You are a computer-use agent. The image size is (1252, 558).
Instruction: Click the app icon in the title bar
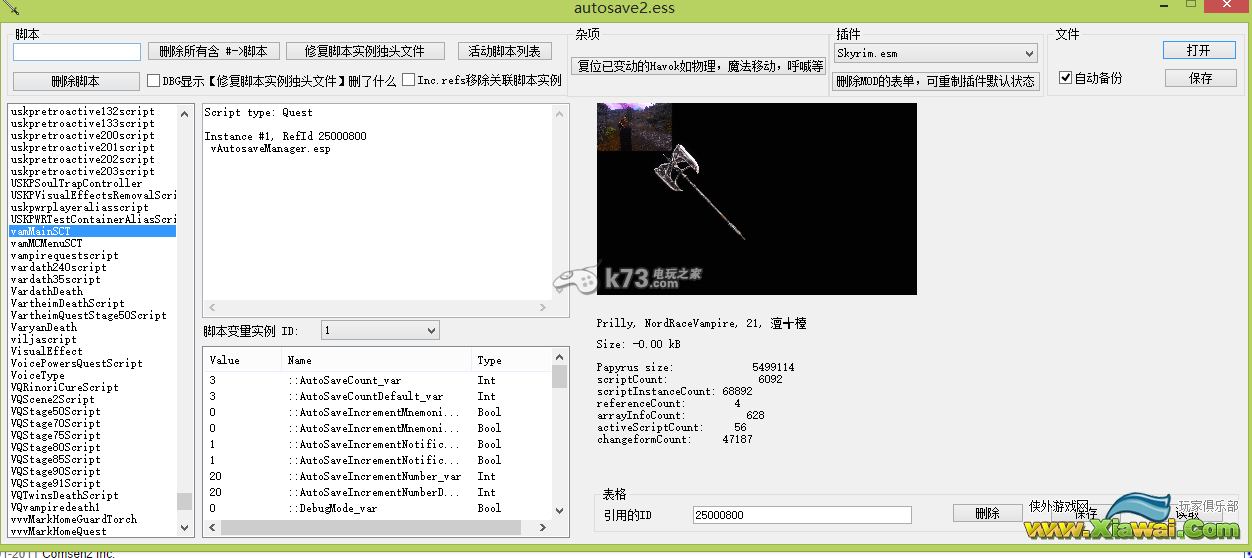click(x=11, y=8)
